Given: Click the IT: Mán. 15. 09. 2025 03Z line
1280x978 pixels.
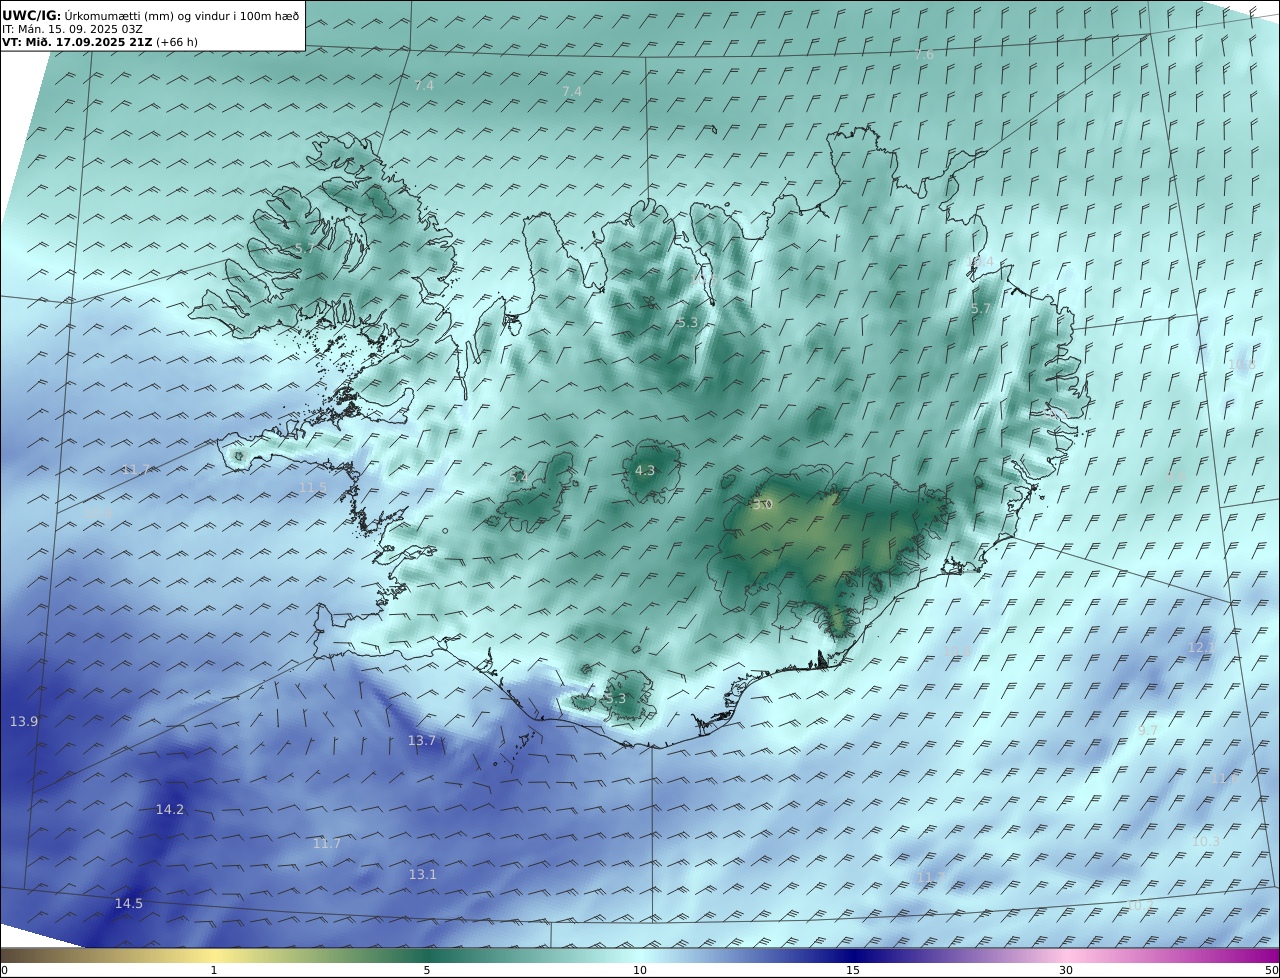Looking at the screenshot, I should click(x=72, y=29).
